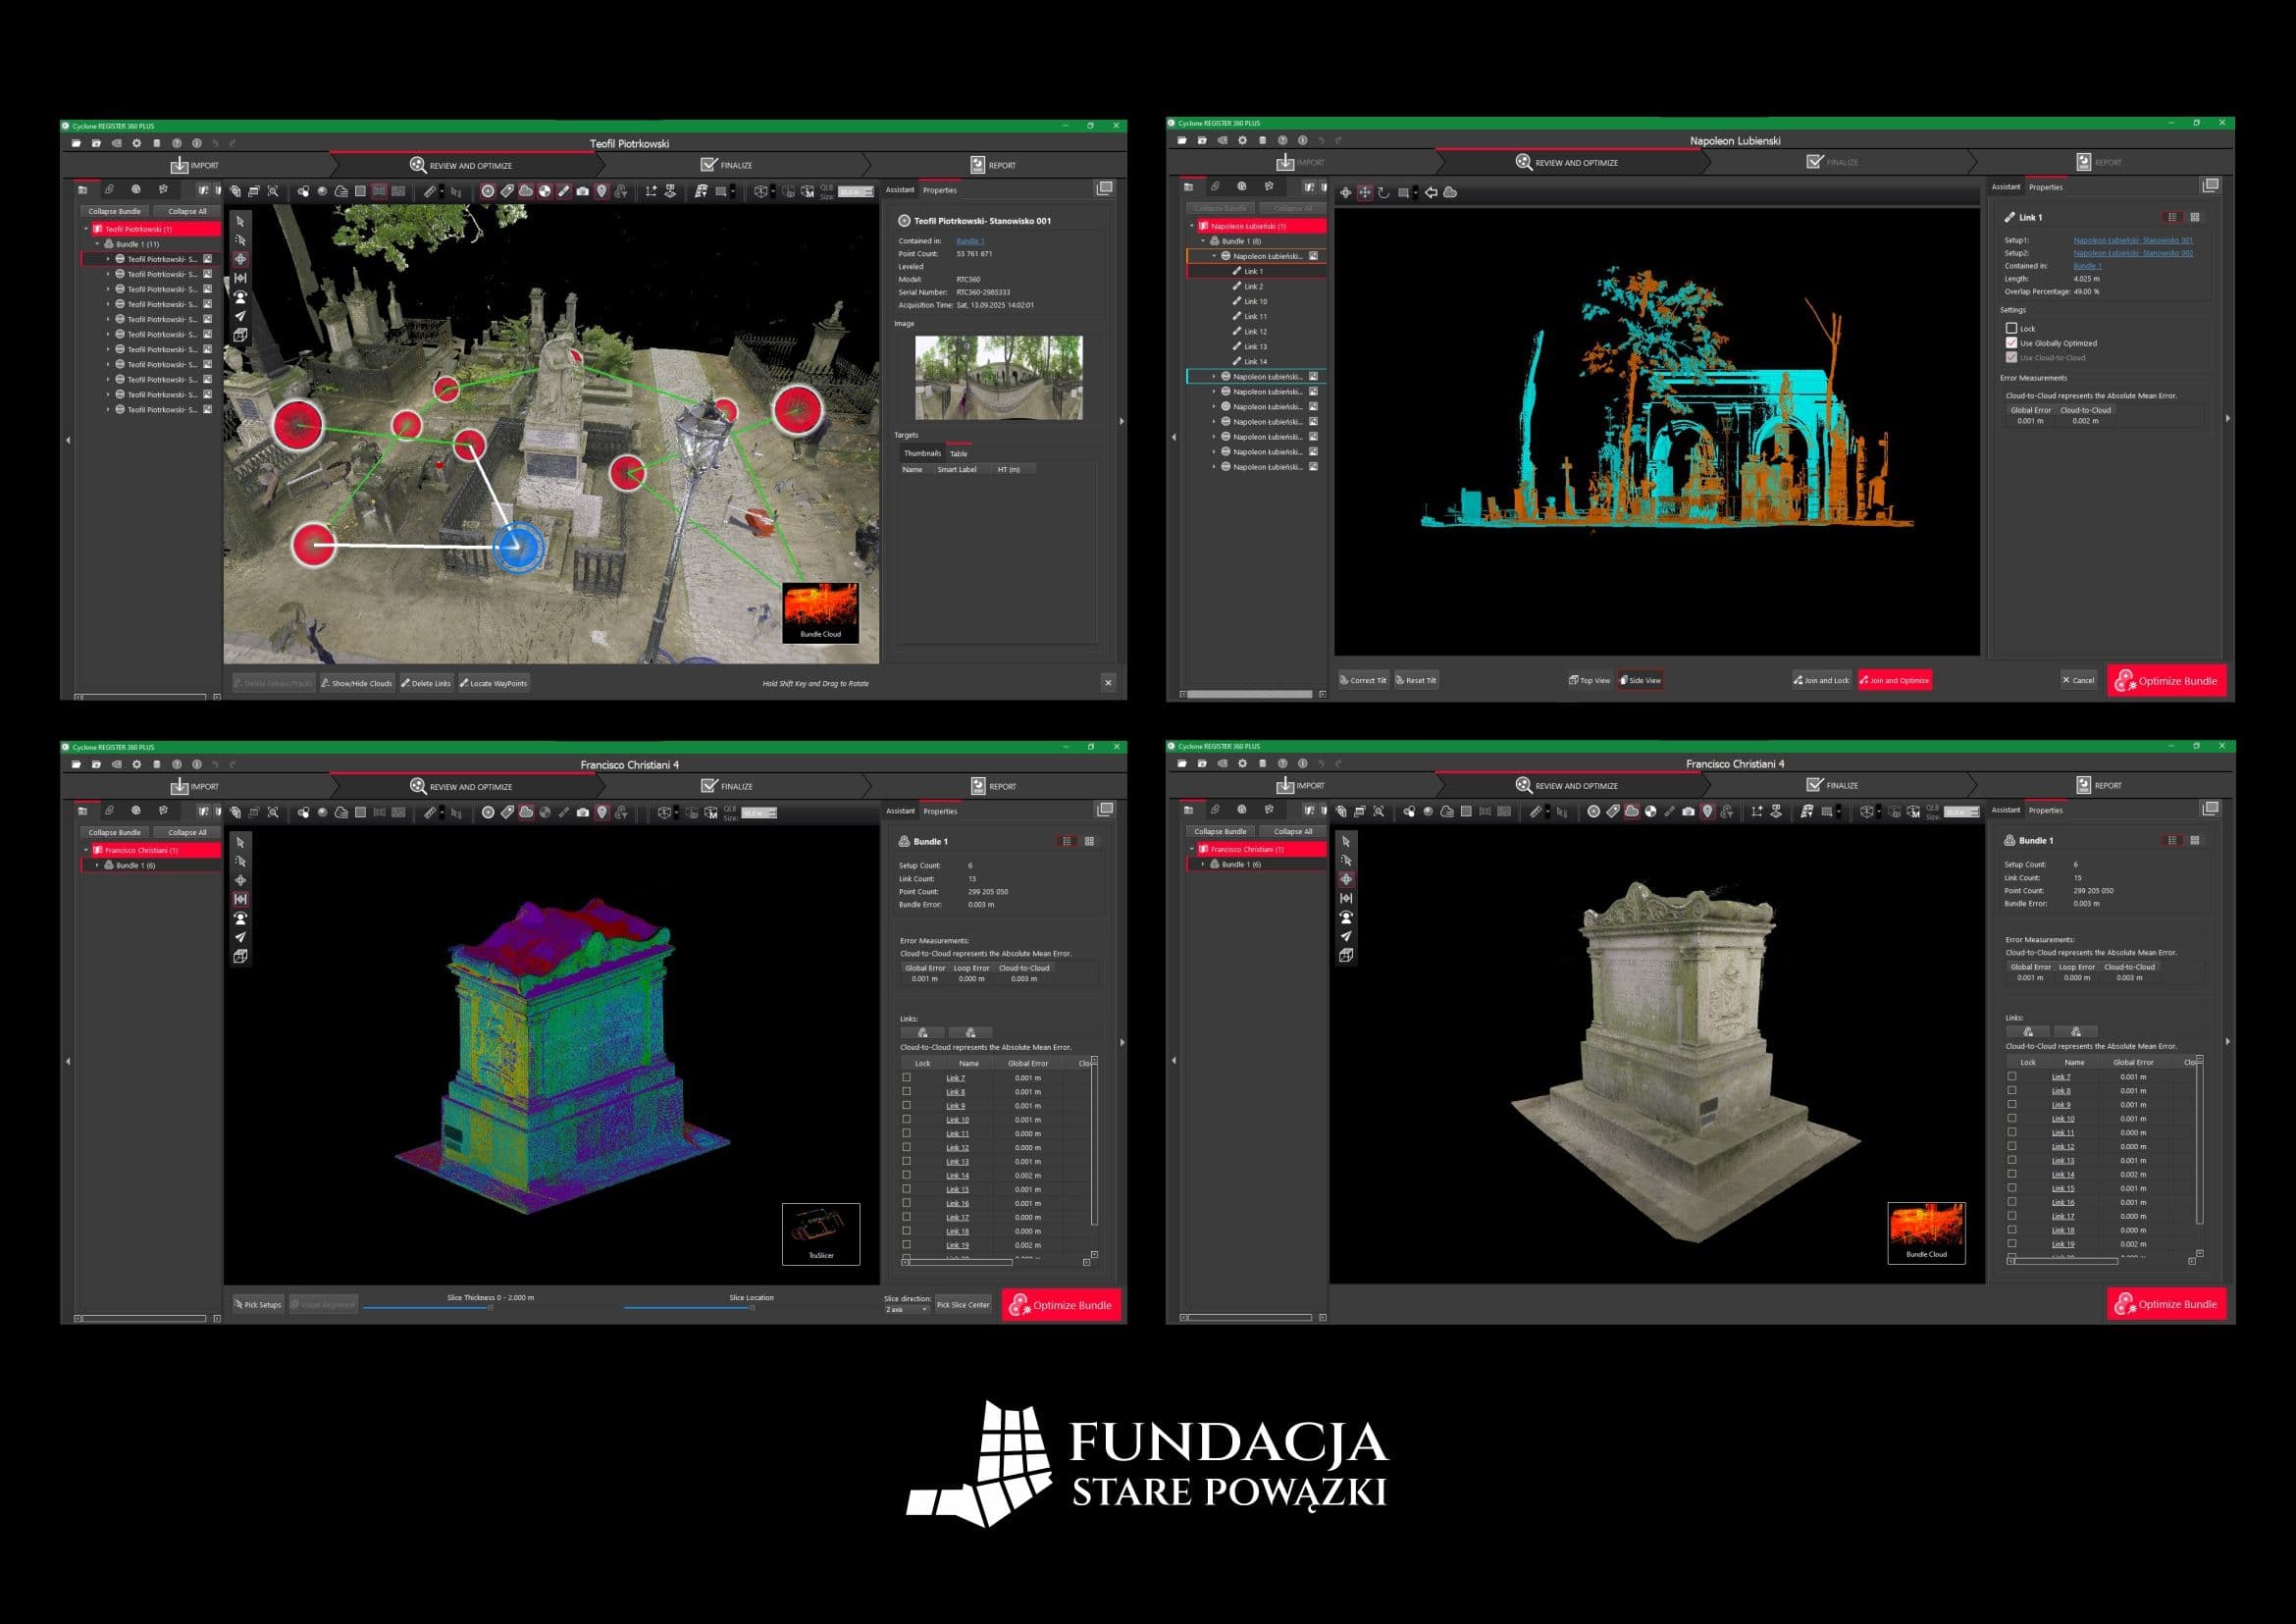Click Join and Optimize button
The width and height of the screenshot is (2296, 1624).
[x=1894, y=680]
